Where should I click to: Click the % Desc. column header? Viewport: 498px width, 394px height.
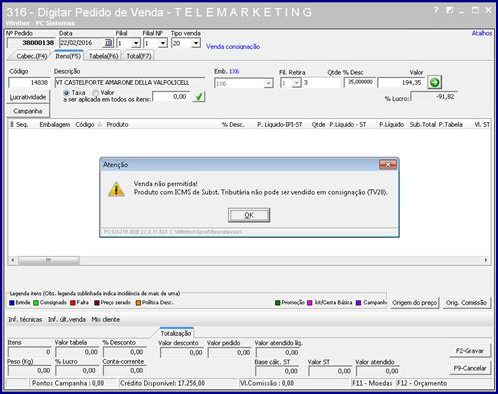click(x=233, y=125)
